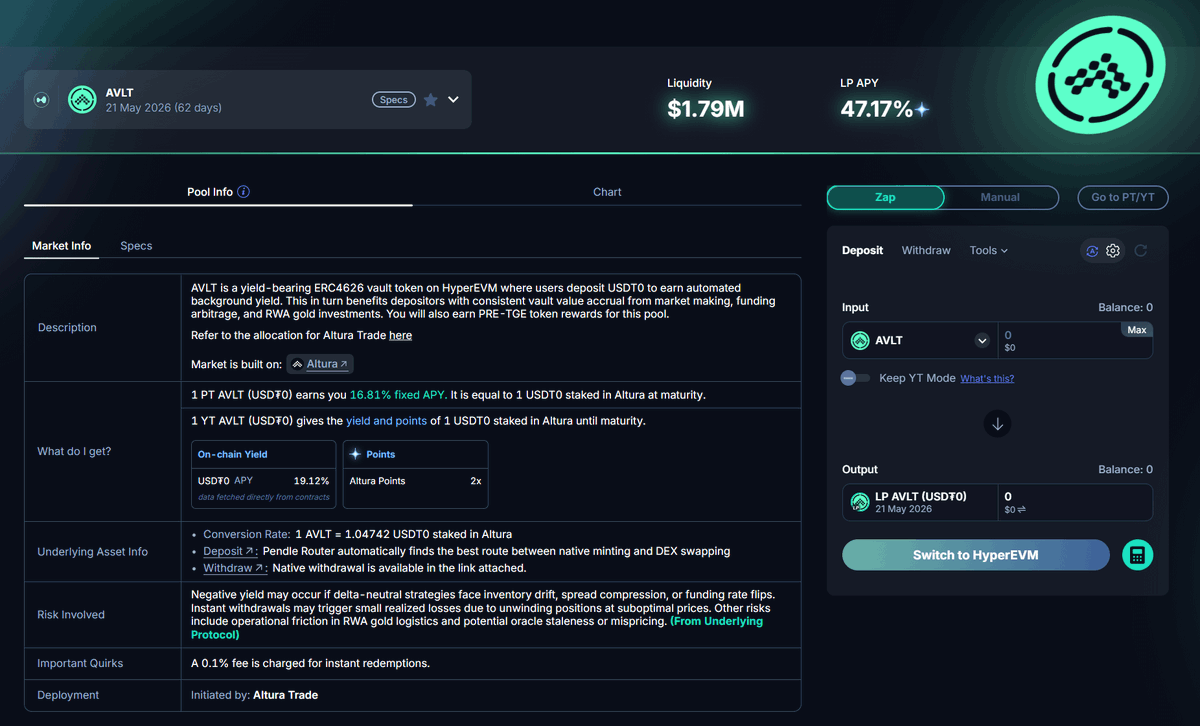The image size is (1200, 726).
Task: Open the Altura protocol link chip
Action: (x=320, y=364)
